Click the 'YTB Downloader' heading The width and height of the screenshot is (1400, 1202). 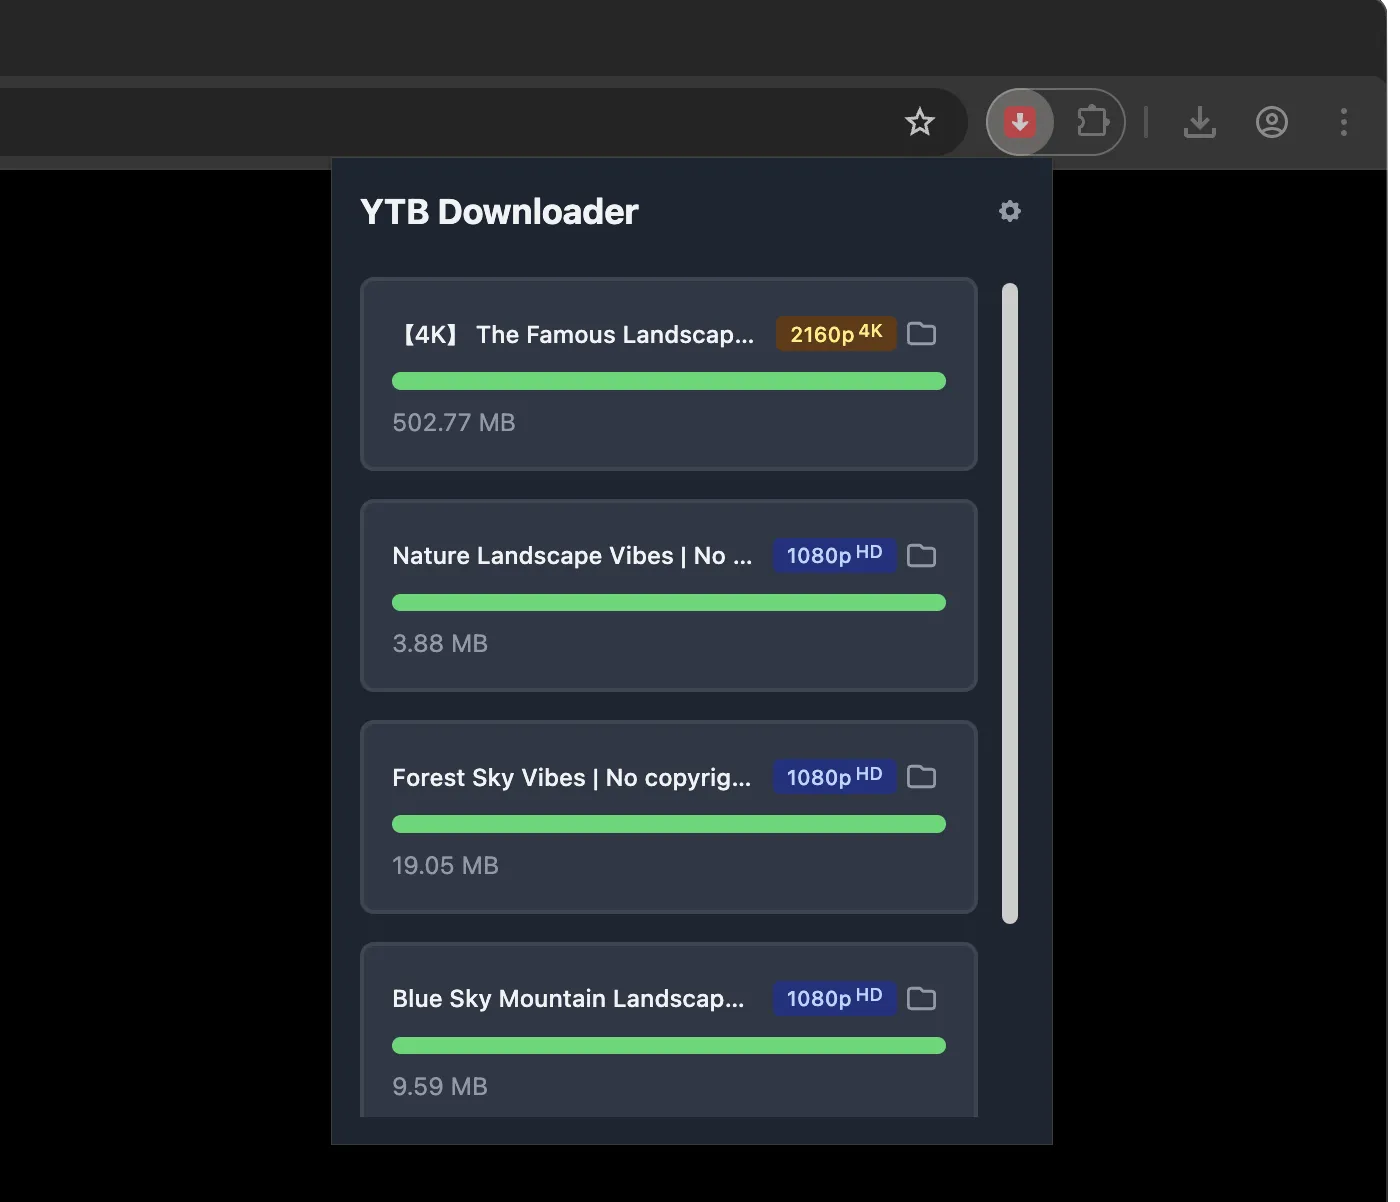(499, 211)
